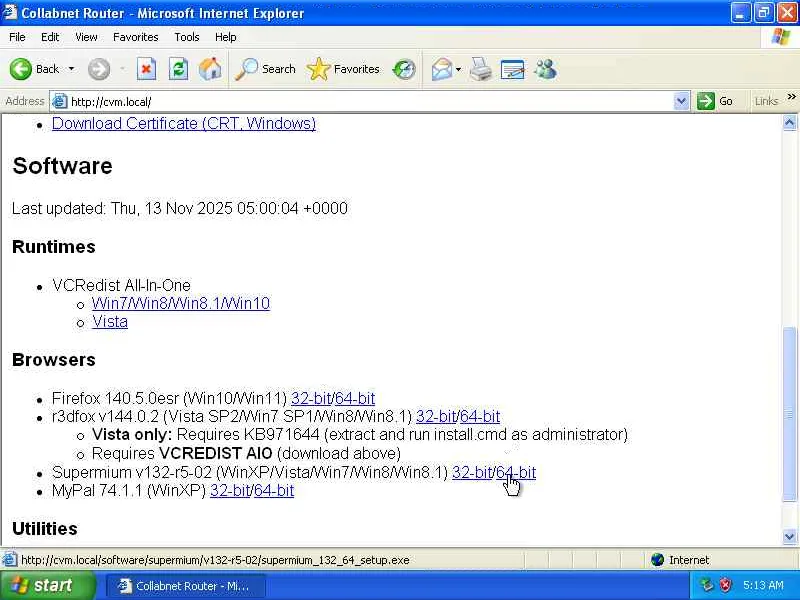
Task: Click the 'Software' heading
Action: point(62,166)
